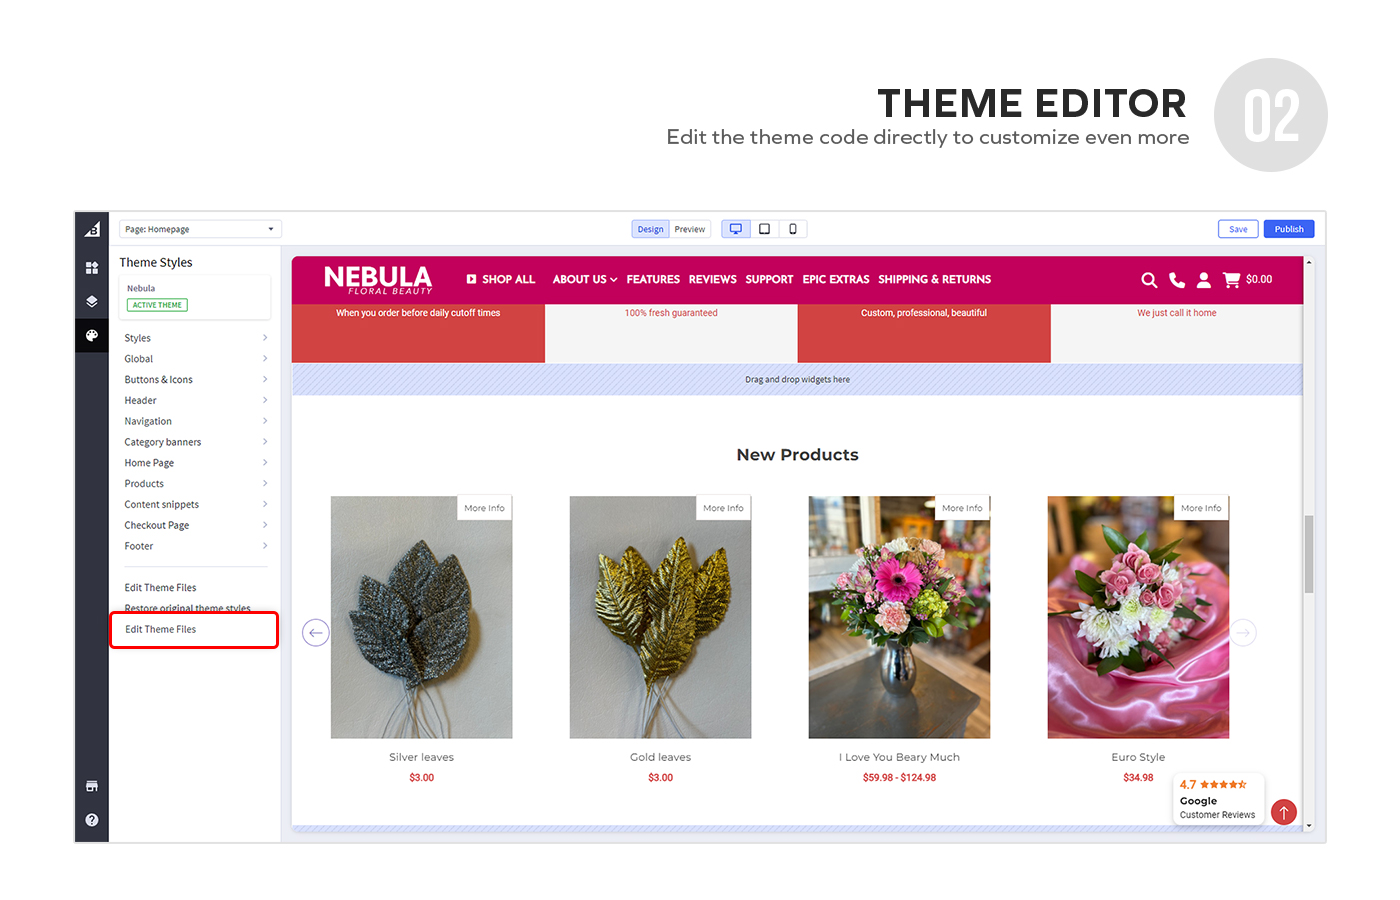Click the storefront icon in left sidebar
This screenshot has height=900, width=1400.
[x=92, y=786]
